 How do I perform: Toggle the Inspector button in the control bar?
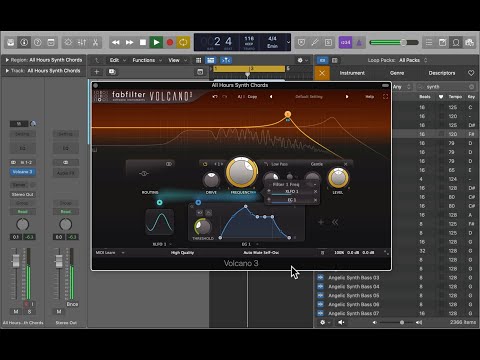click(24, 42)
